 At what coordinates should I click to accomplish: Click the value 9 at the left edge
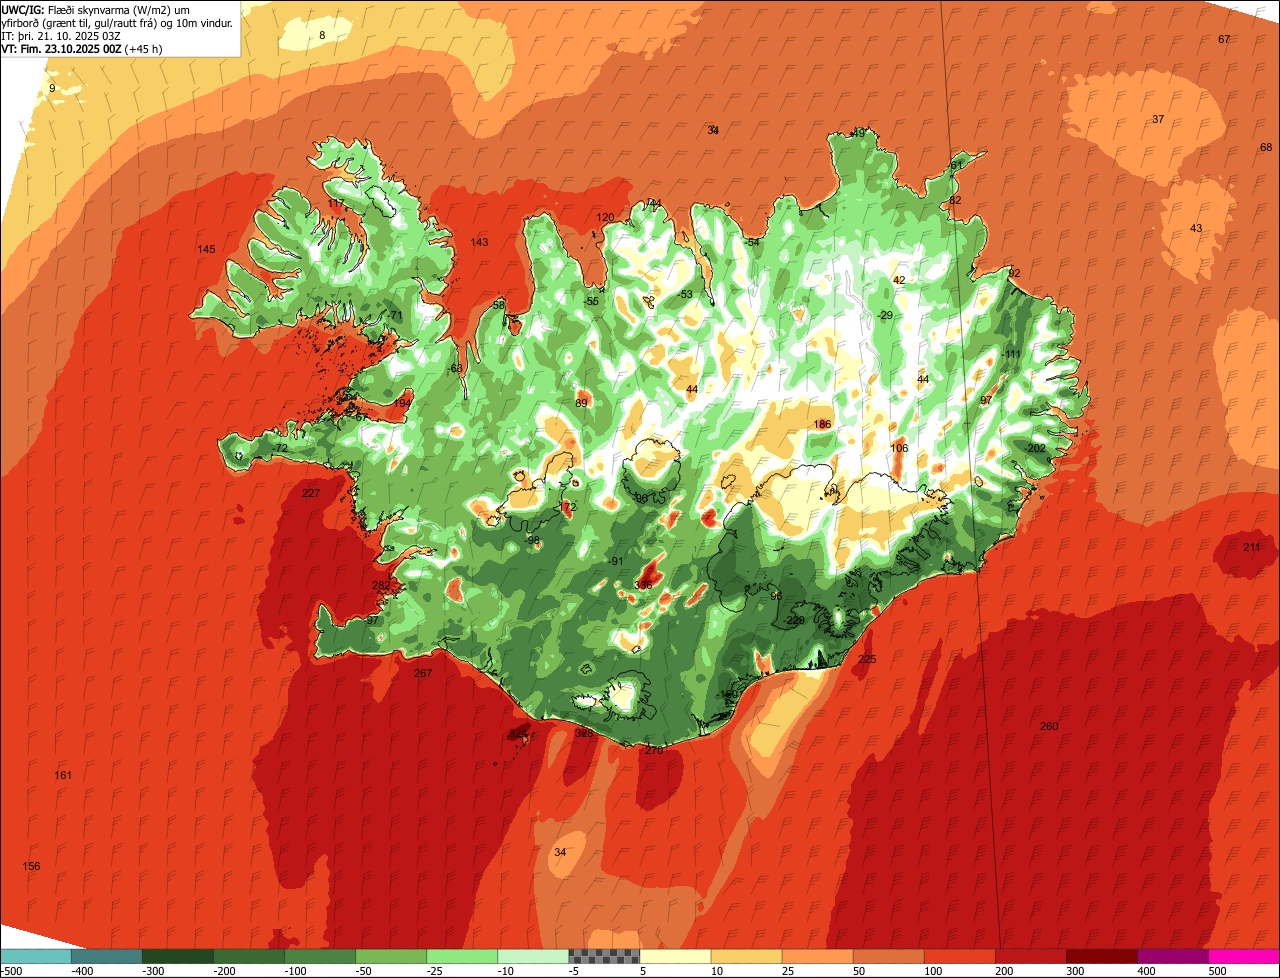(52, 89)
